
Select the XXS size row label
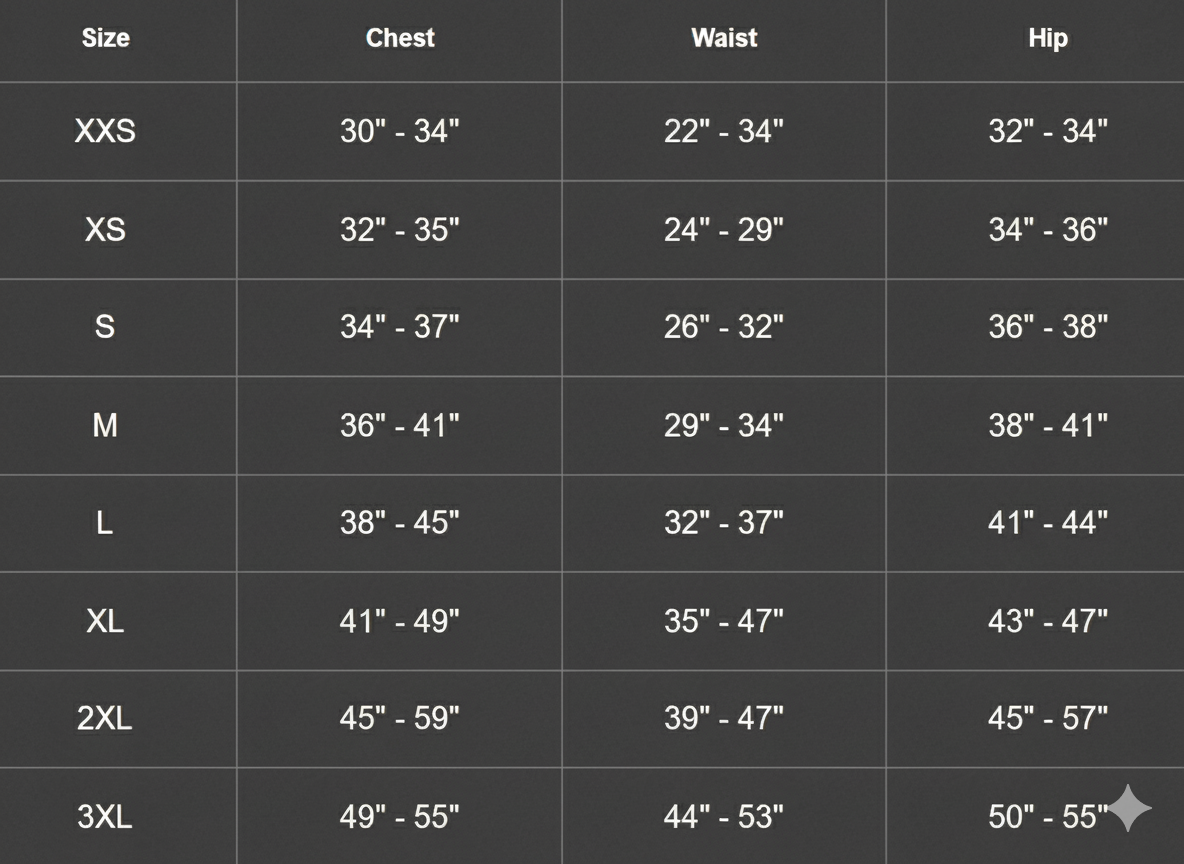coord(105,131)
